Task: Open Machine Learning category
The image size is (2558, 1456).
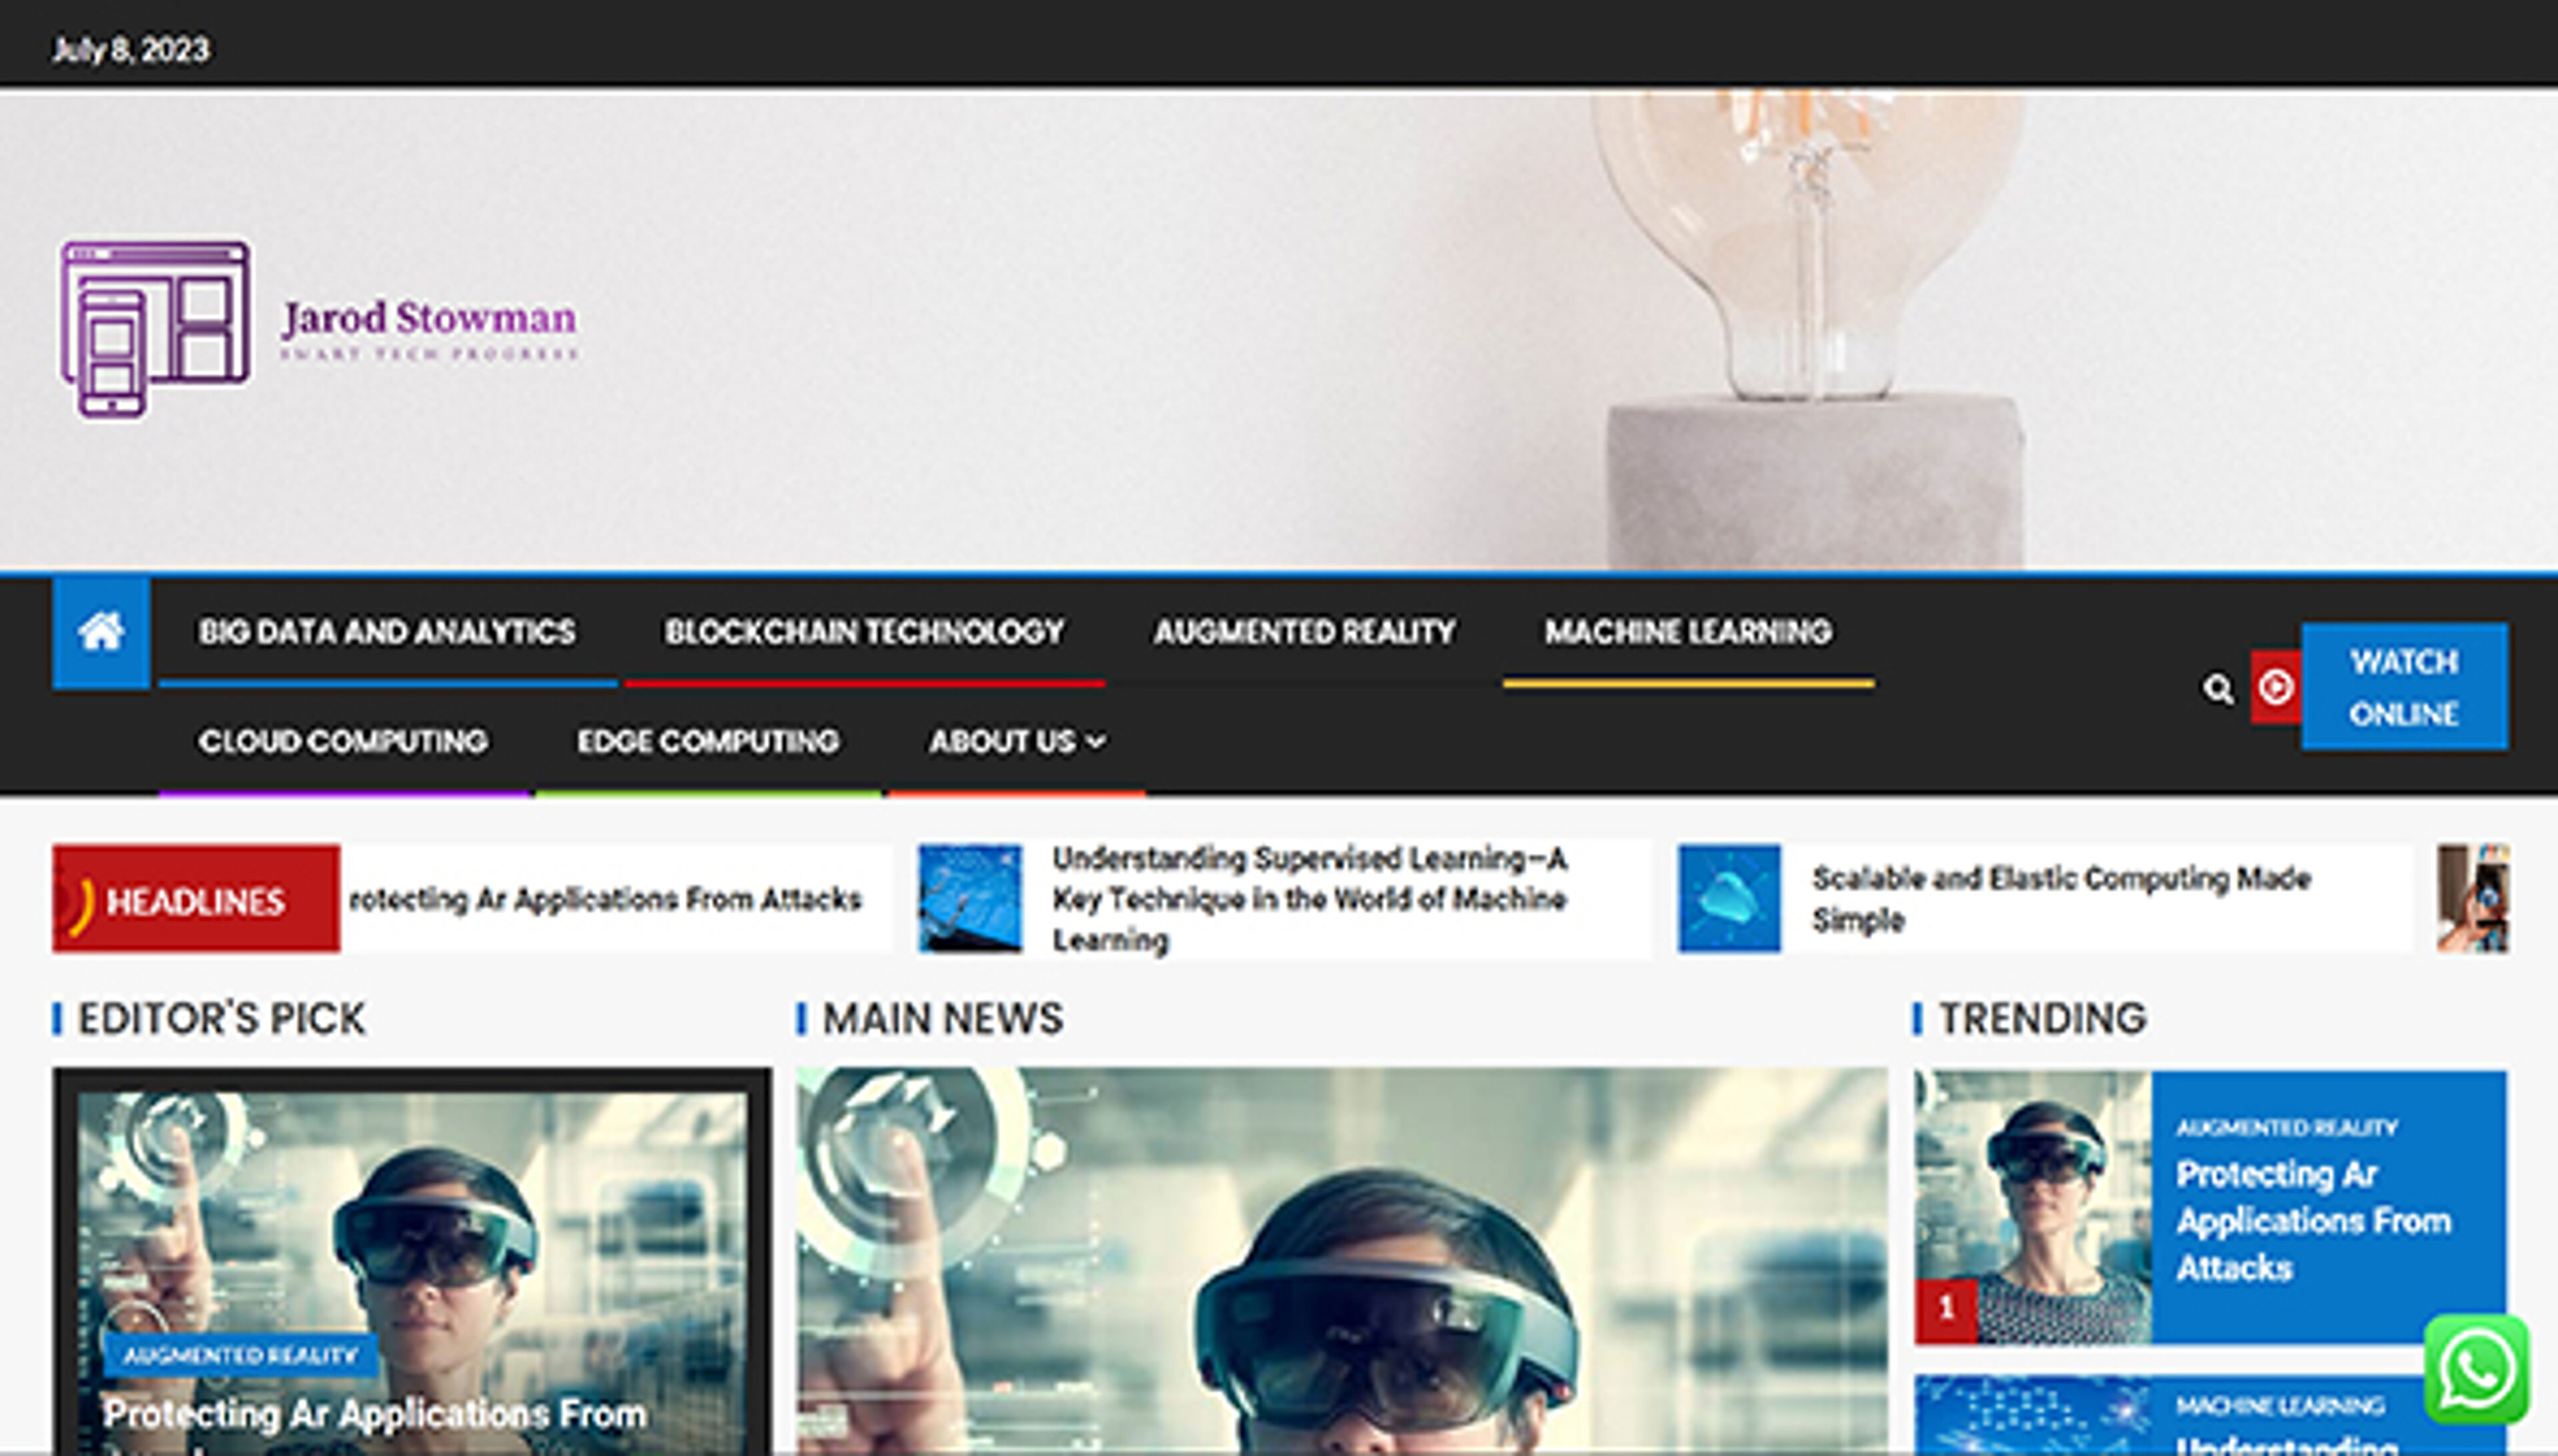Action: point(1687,632)
